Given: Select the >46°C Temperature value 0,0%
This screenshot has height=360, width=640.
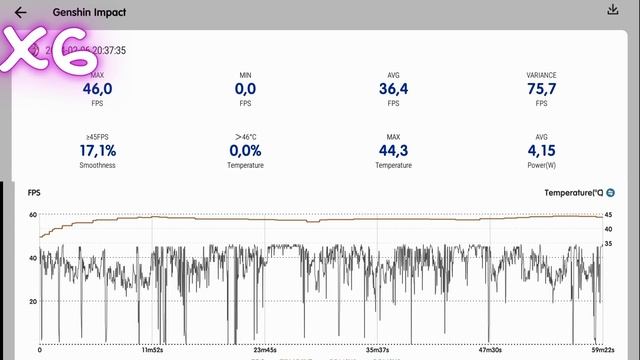Looking at the screenshot, I should (x=245, y=151).
